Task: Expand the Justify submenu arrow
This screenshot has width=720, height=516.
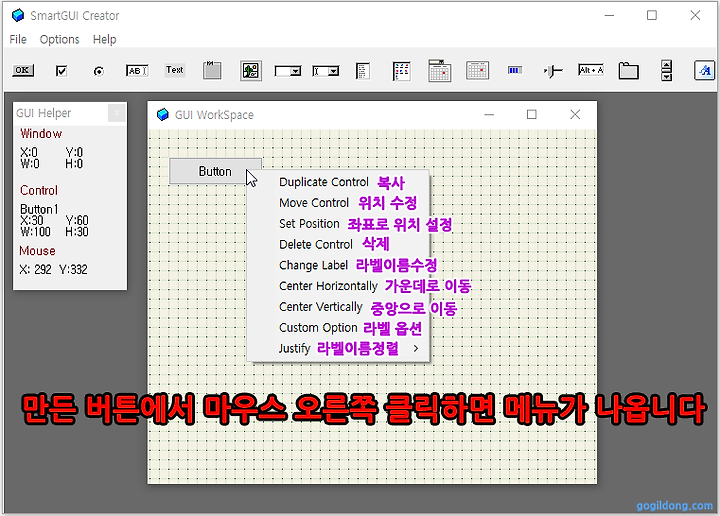Action: click(416, 349)
